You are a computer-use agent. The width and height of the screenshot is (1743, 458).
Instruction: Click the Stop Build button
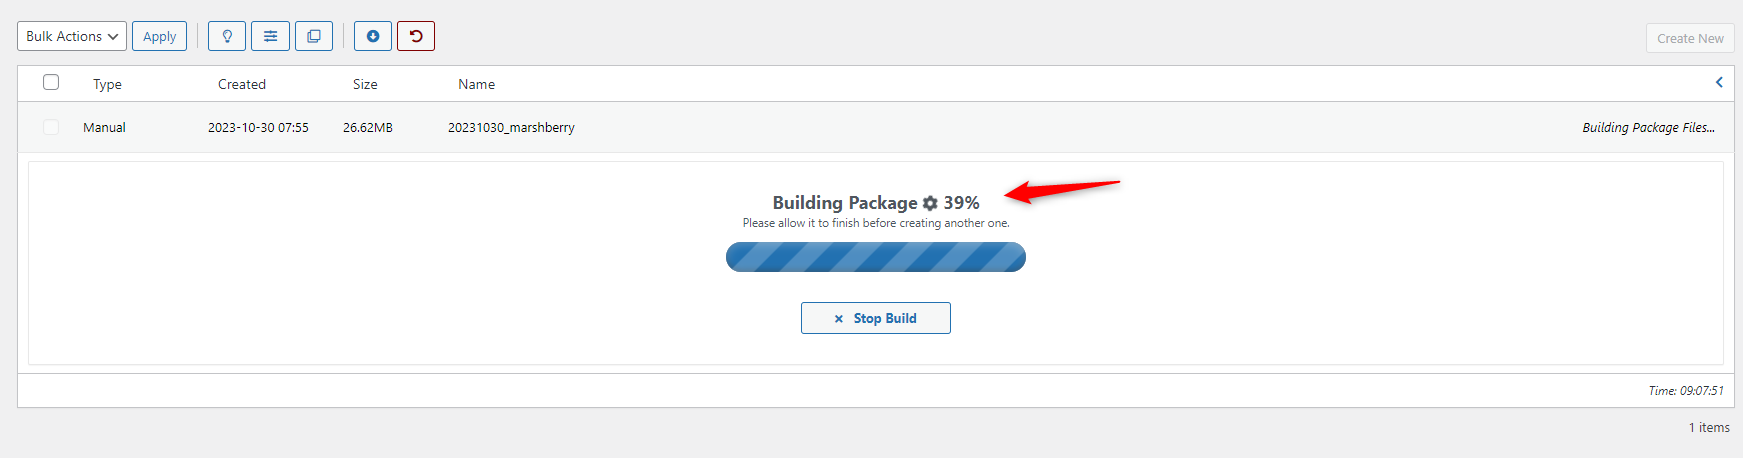point(876,318)
